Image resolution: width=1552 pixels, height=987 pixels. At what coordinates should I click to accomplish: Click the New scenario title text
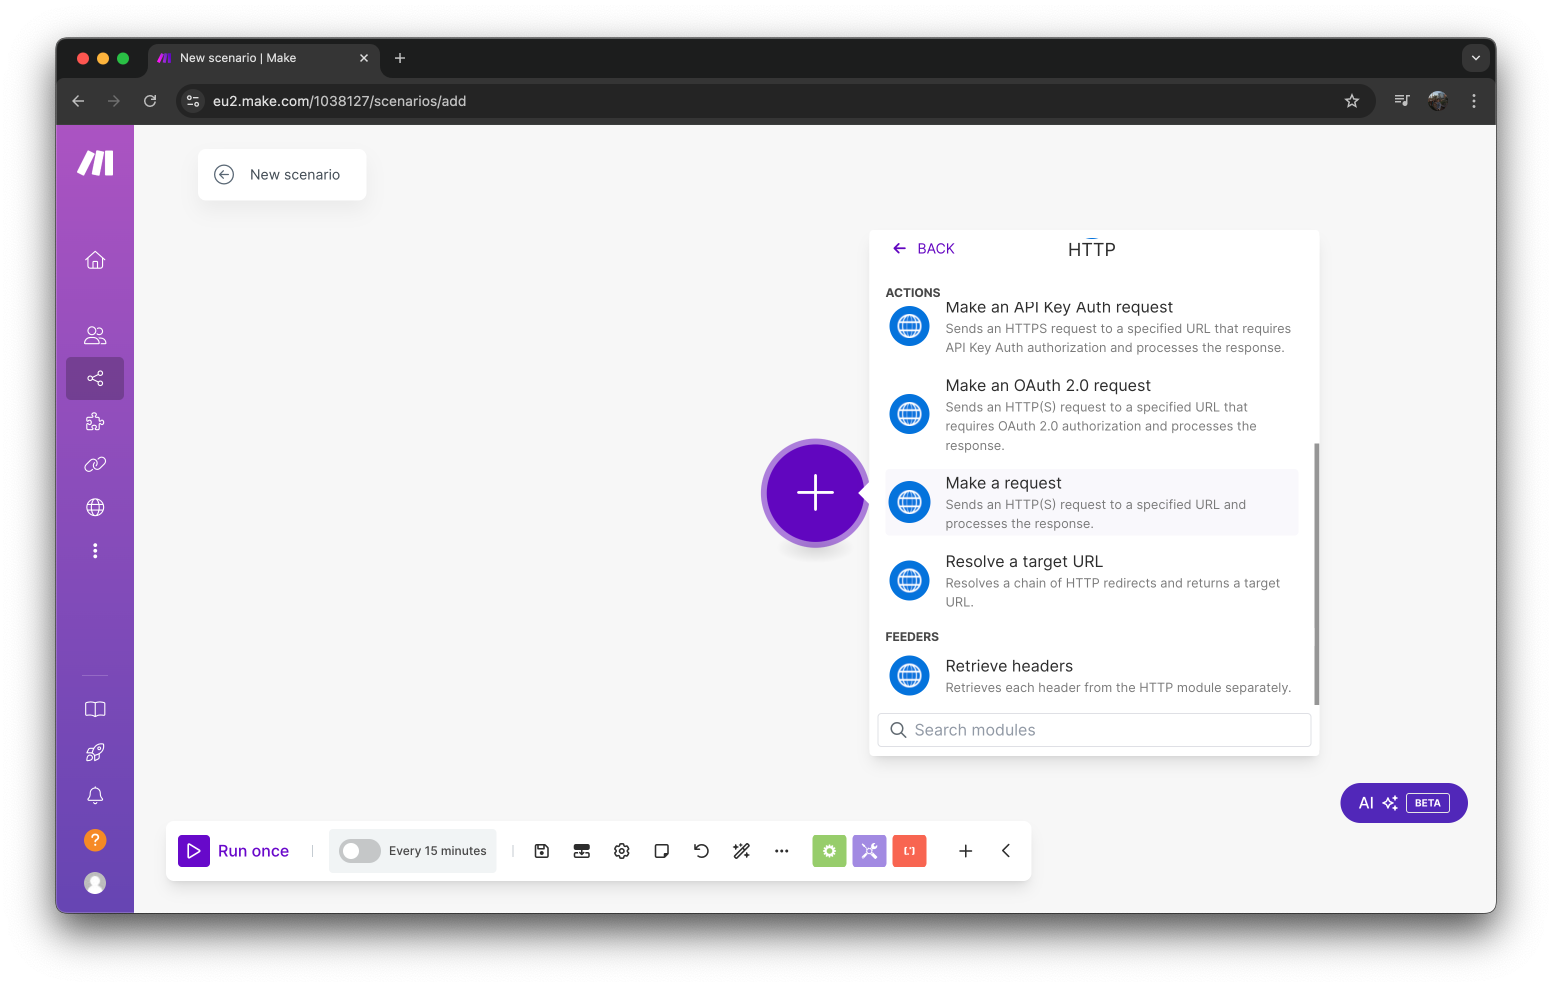(295, 174)
